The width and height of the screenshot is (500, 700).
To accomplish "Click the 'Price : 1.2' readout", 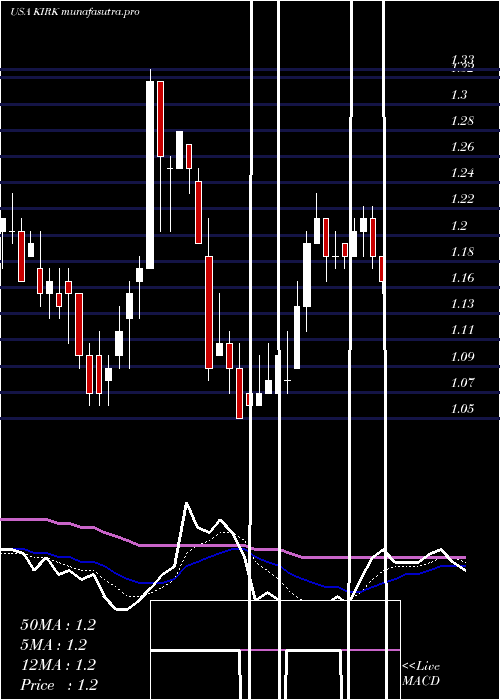I will click(59, 685).
